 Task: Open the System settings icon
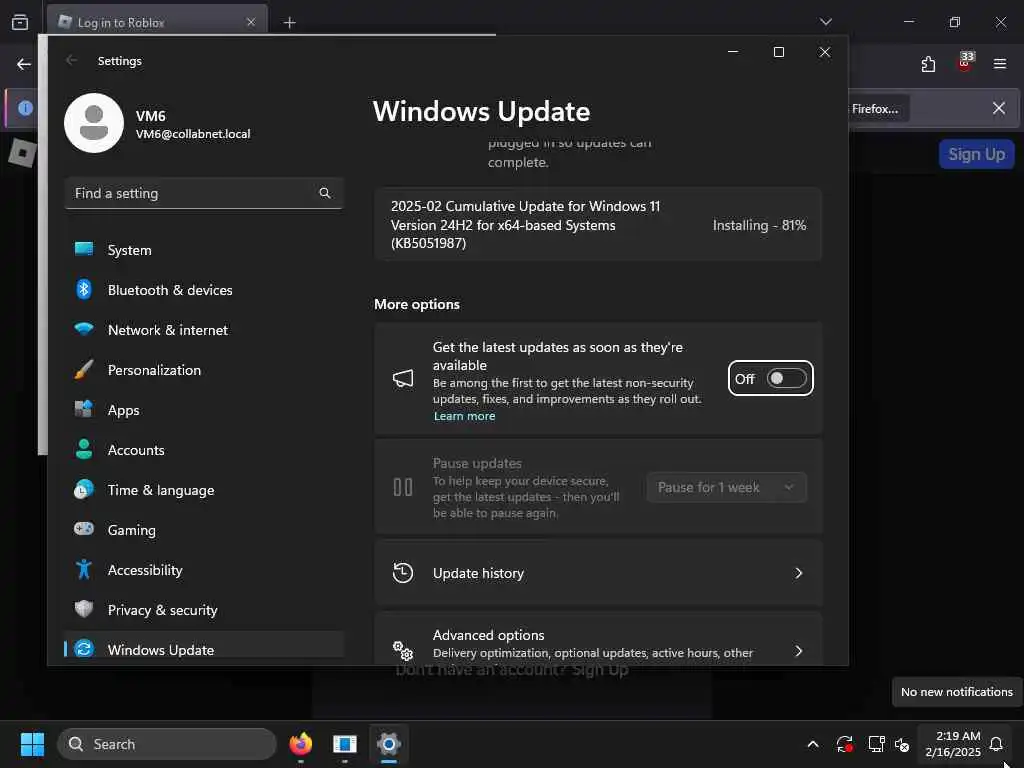click(x=84, y=249)
